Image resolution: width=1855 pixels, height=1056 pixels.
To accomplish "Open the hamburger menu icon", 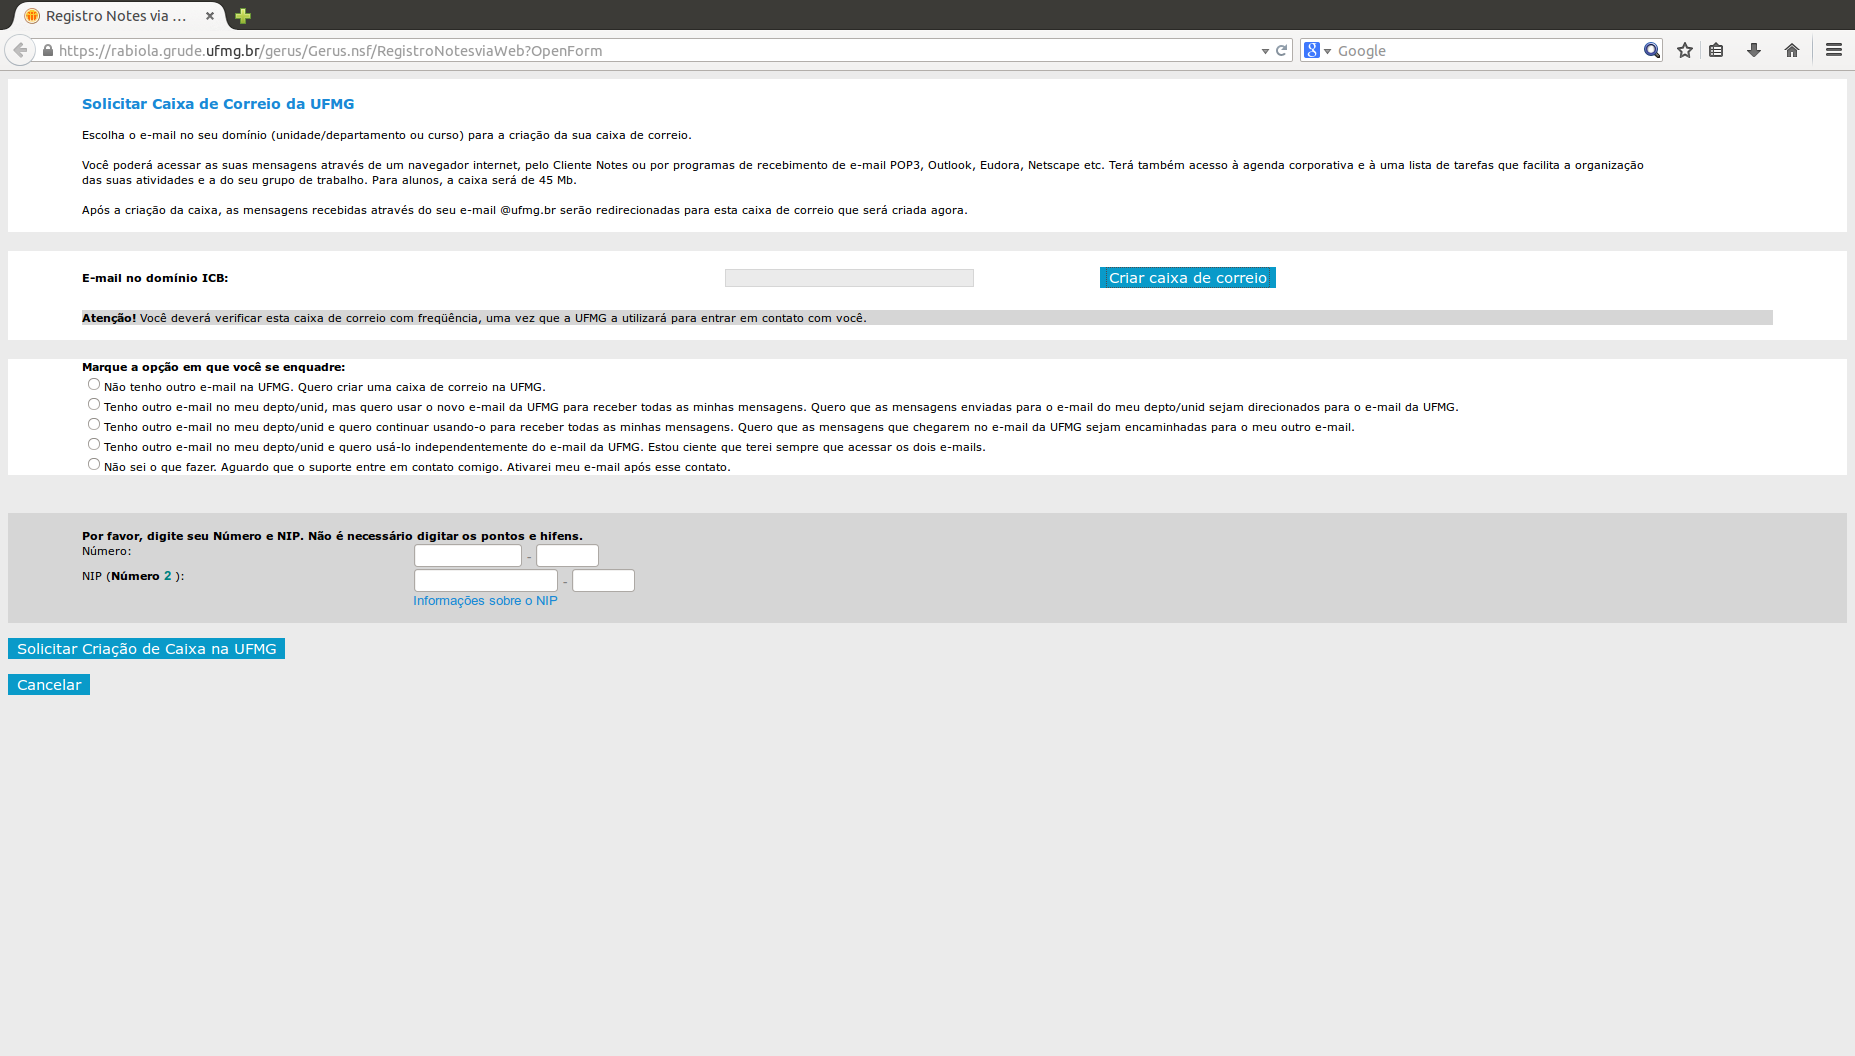I will pyautogui.click(x=1833, y=50).
